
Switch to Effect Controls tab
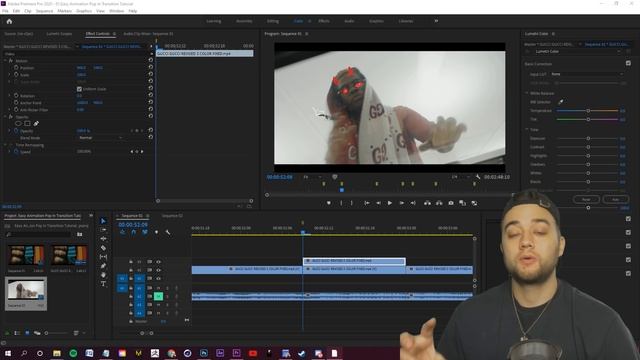(98, 34)
